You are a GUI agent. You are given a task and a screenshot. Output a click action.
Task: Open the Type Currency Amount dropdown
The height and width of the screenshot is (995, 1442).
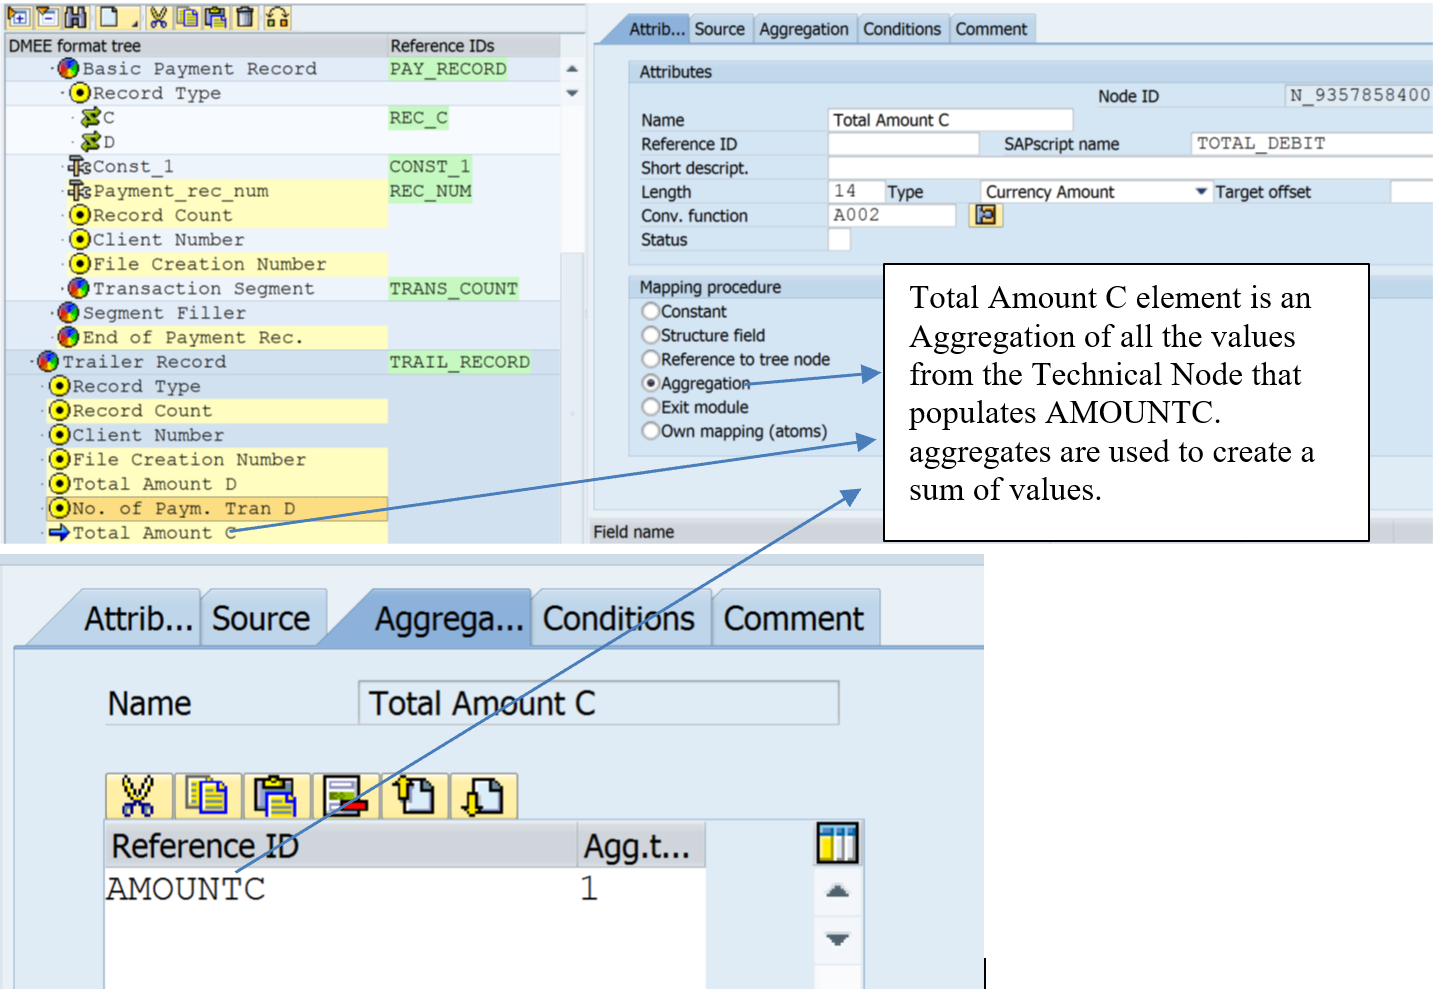(1201, 192)
